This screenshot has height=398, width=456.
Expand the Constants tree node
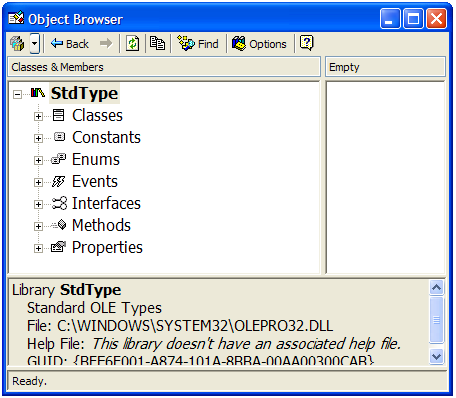pos(38,138)
